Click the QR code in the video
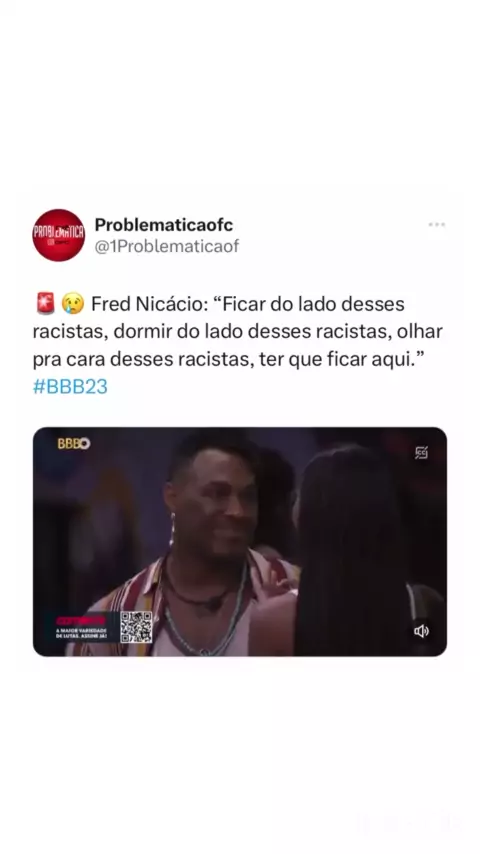480x854 pixels. coord(136,627)
